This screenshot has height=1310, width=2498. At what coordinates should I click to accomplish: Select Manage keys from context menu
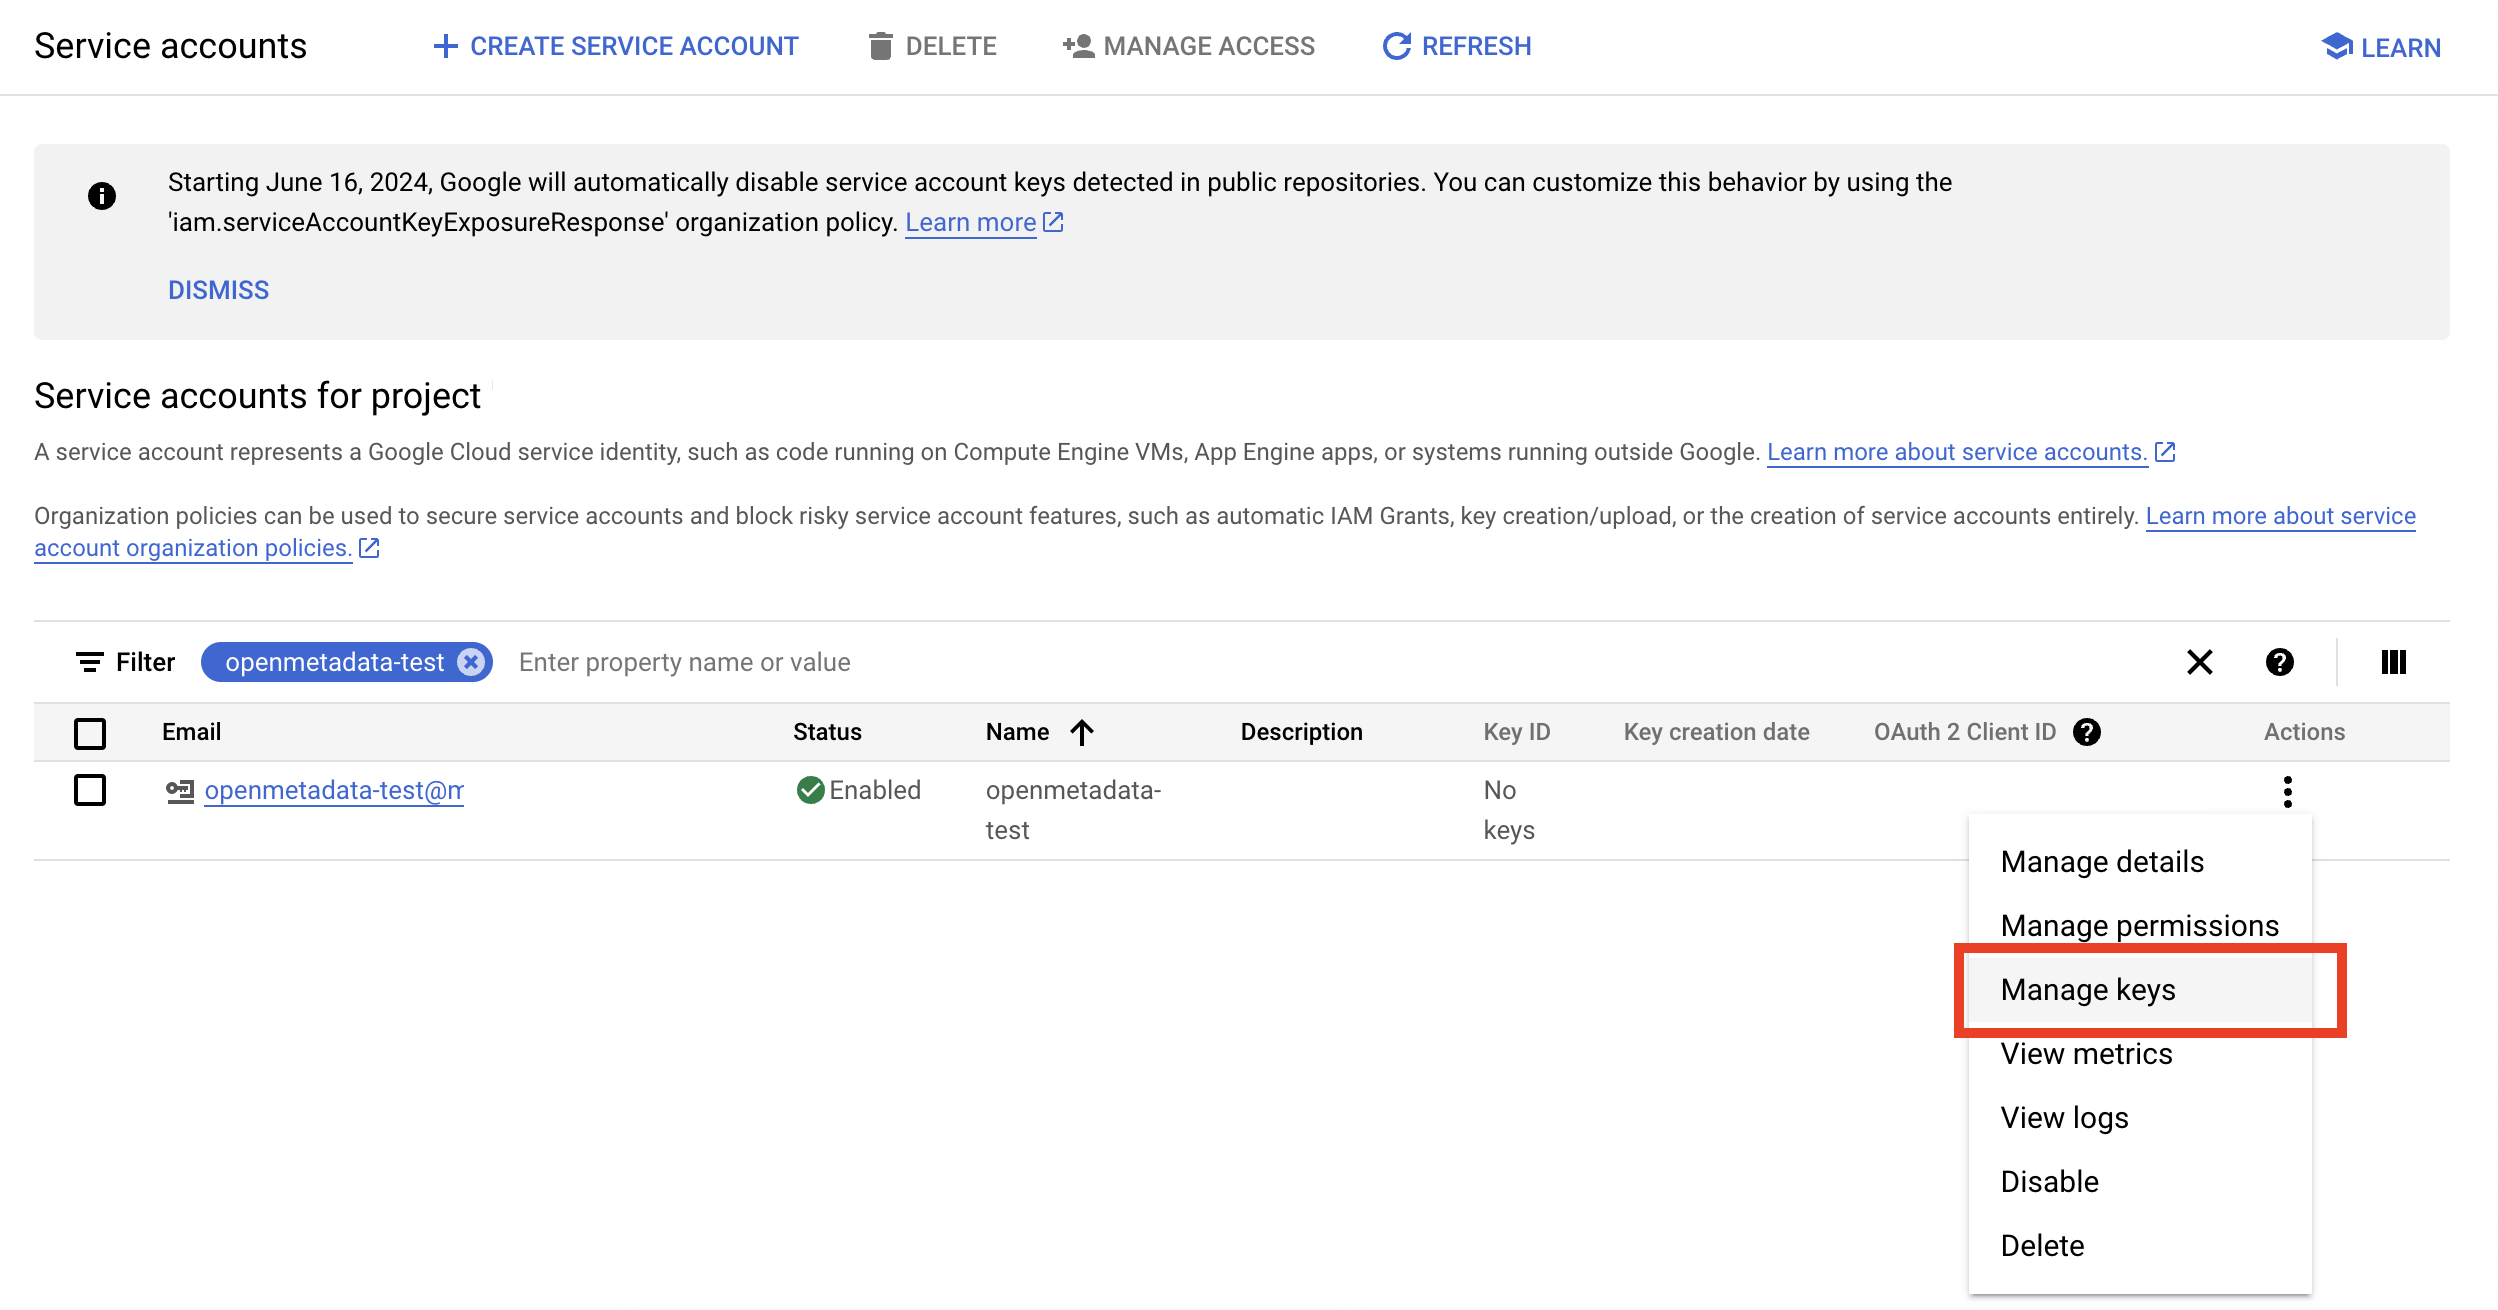[2085, 988]
